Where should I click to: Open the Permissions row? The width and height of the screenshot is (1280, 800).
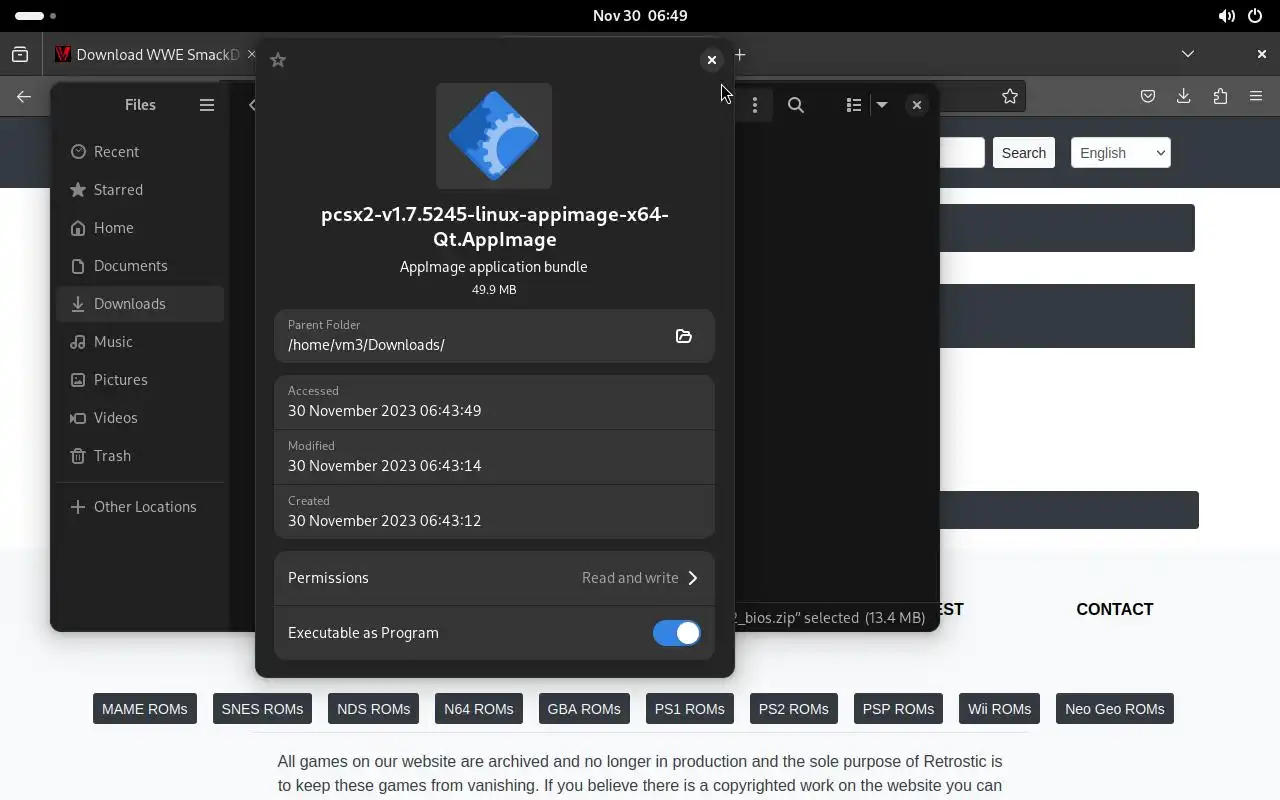(x=494, y=578)
